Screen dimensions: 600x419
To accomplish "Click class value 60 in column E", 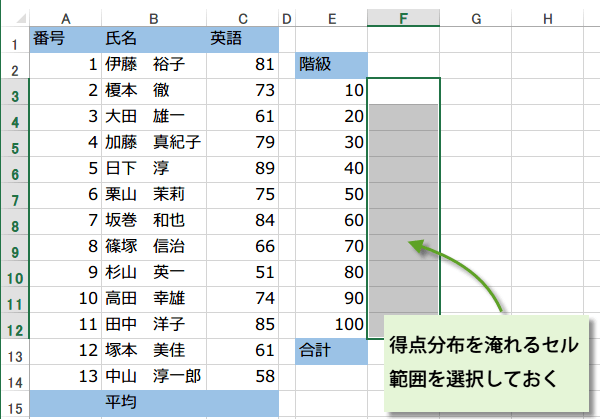I will coord(331,222).
